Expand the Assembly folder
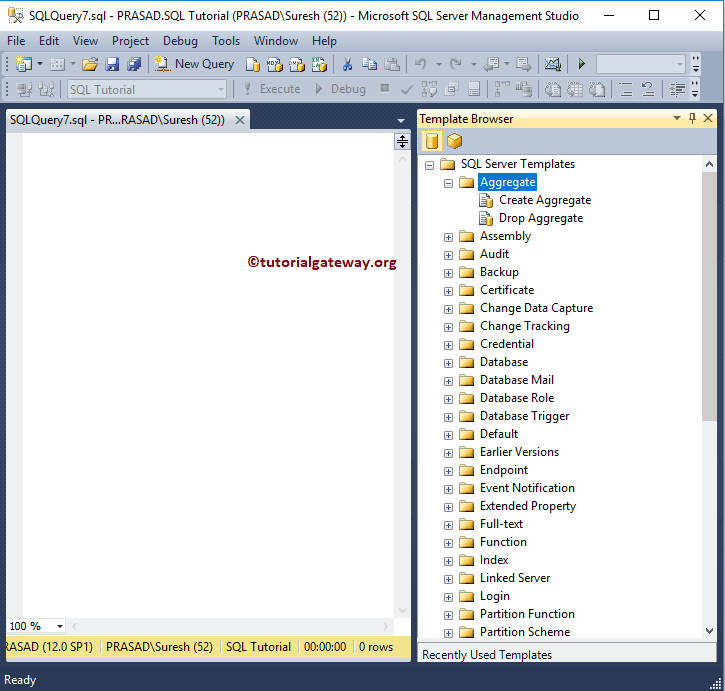The height and width of the screenshot is (691, 725). 448,237
